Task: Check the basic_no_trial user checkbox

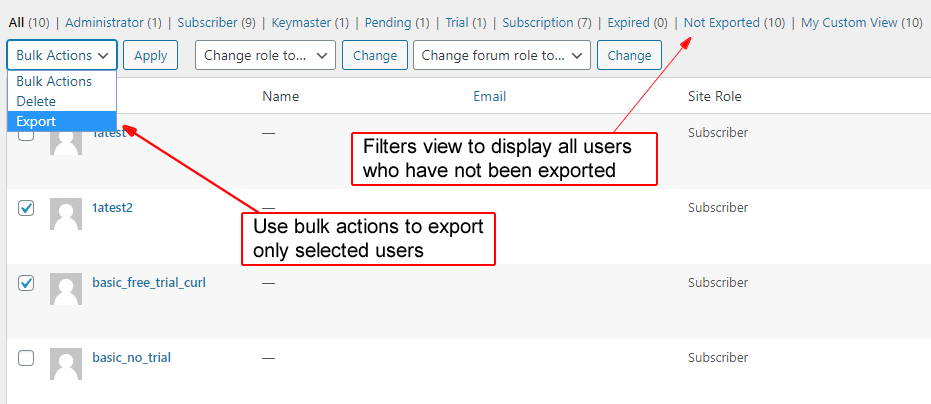Action: click(26, 358)
